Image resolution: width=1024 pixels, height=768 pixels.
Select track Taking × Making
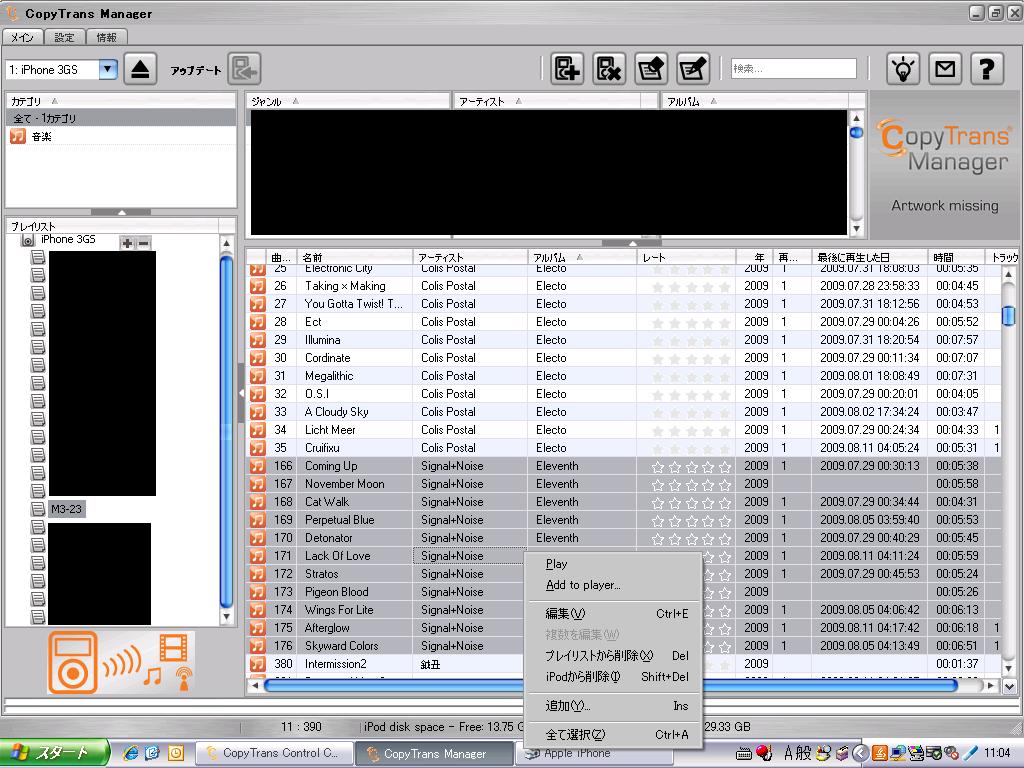tap(624, 286)
